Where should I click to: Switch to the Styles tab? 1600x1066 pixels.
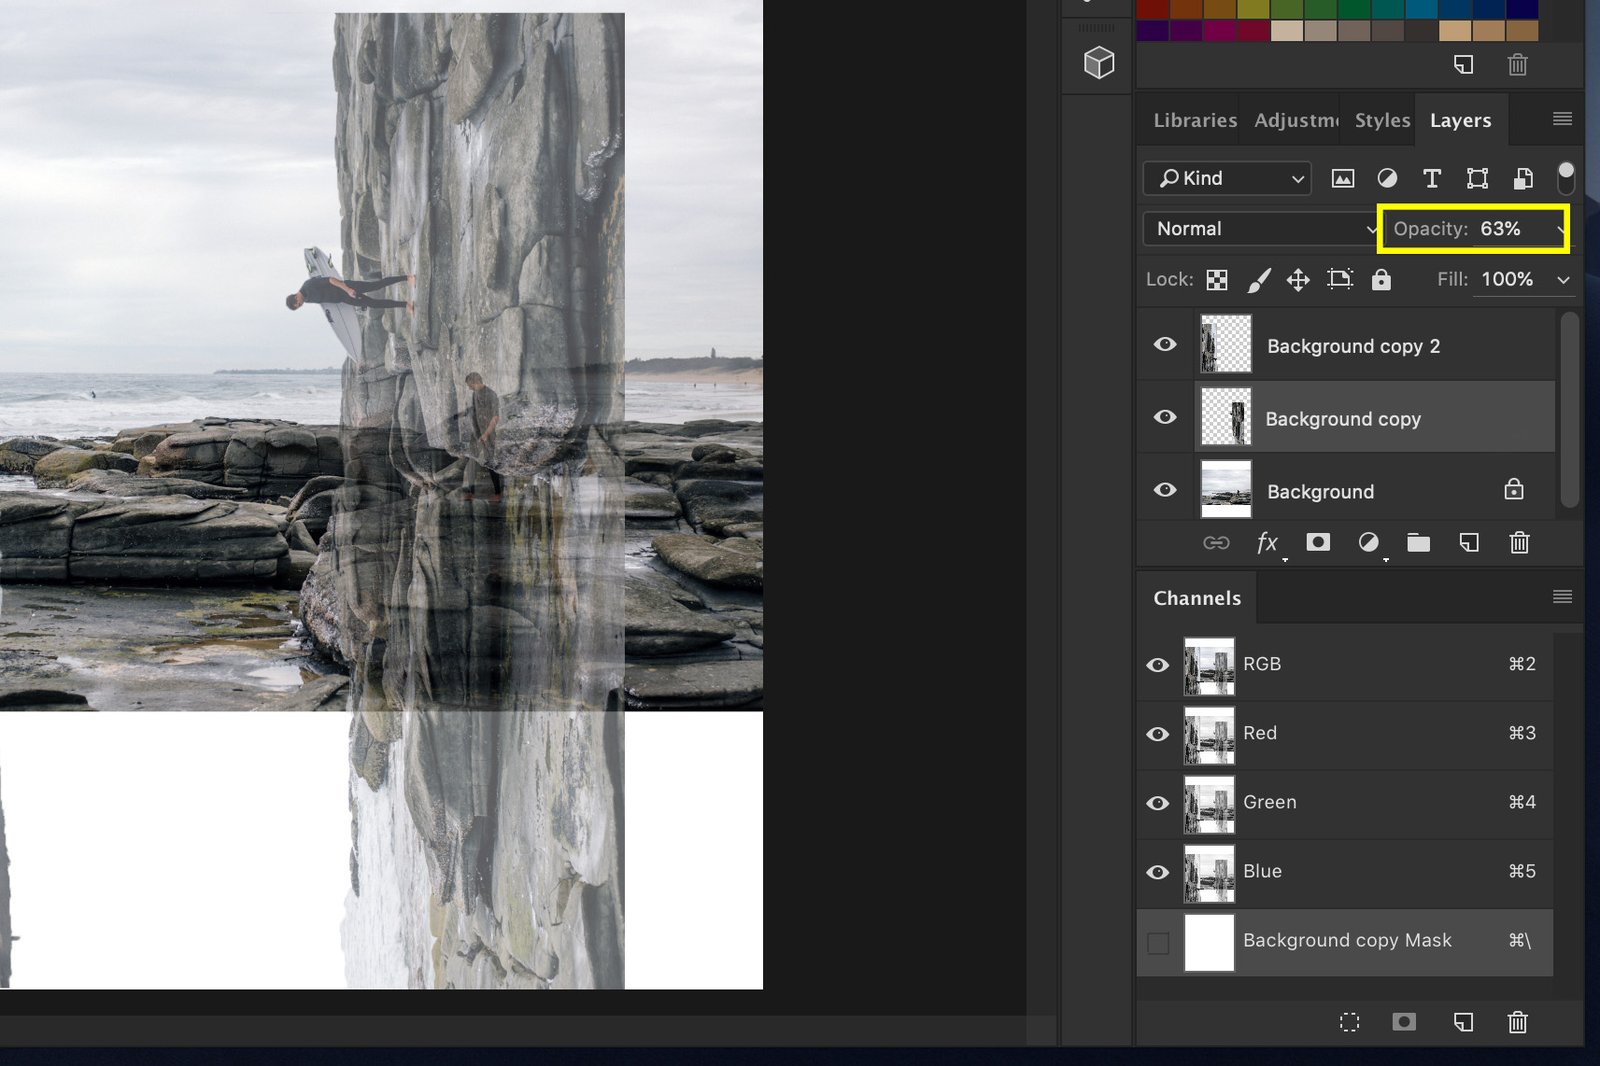(1380, 120)
